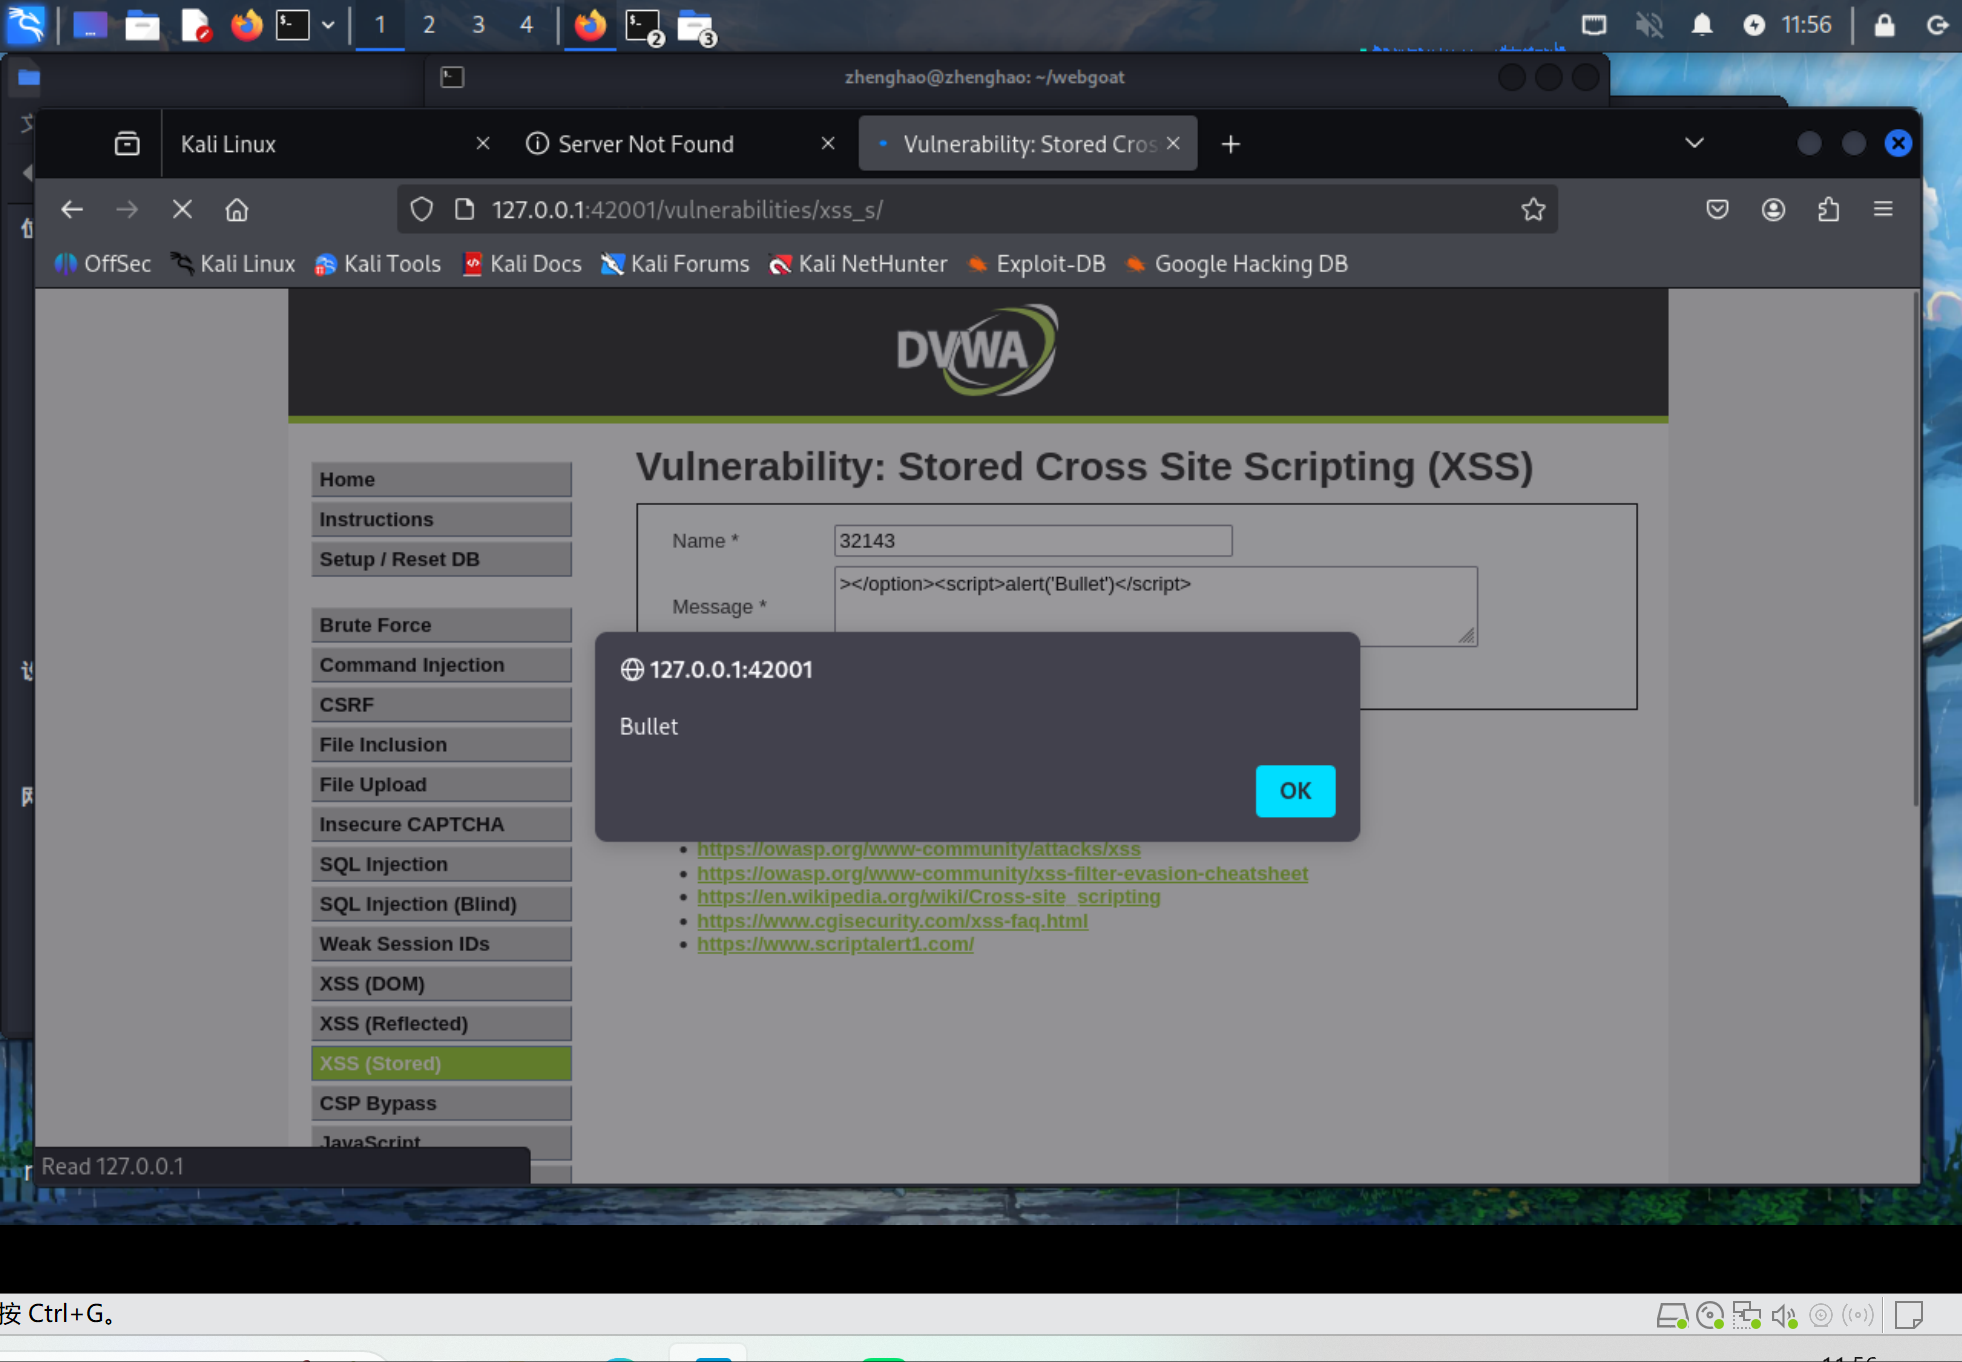This screenshot has height=1362, width=1962.
Task: Stop loading with the X button
Action: coord(182,210)
